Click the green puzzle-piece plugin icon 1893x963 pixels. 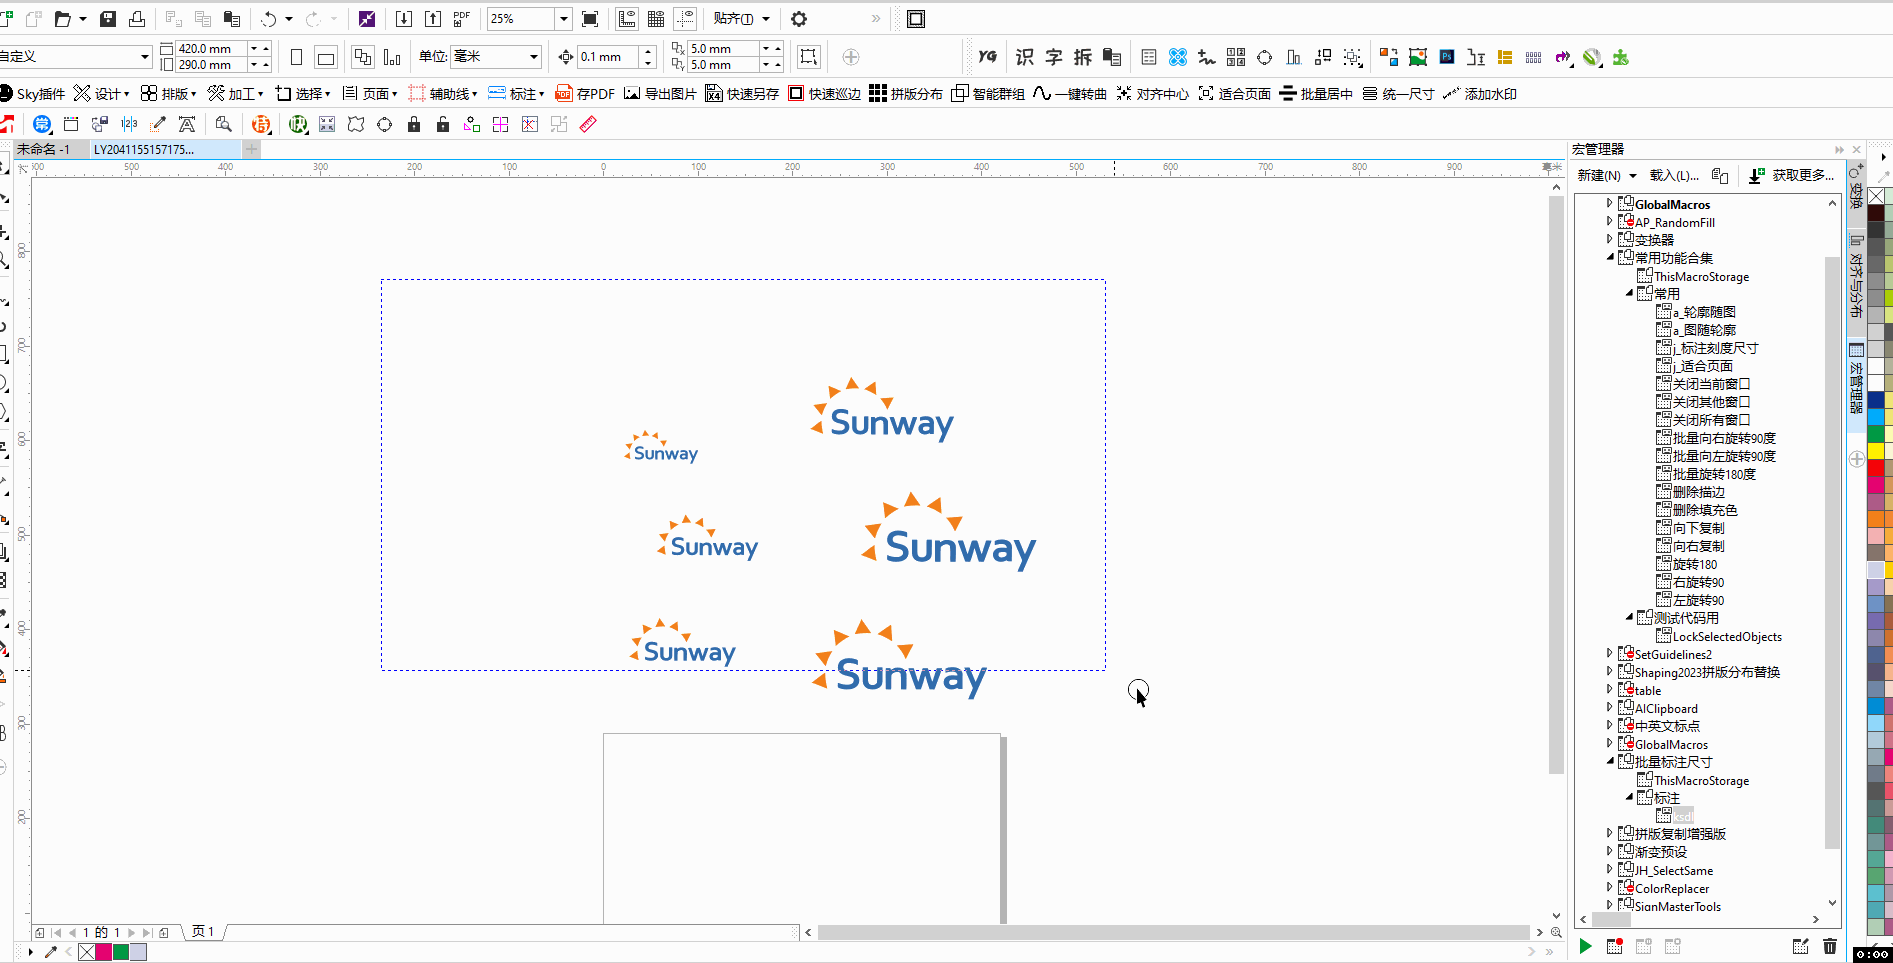coord(1621,57)
